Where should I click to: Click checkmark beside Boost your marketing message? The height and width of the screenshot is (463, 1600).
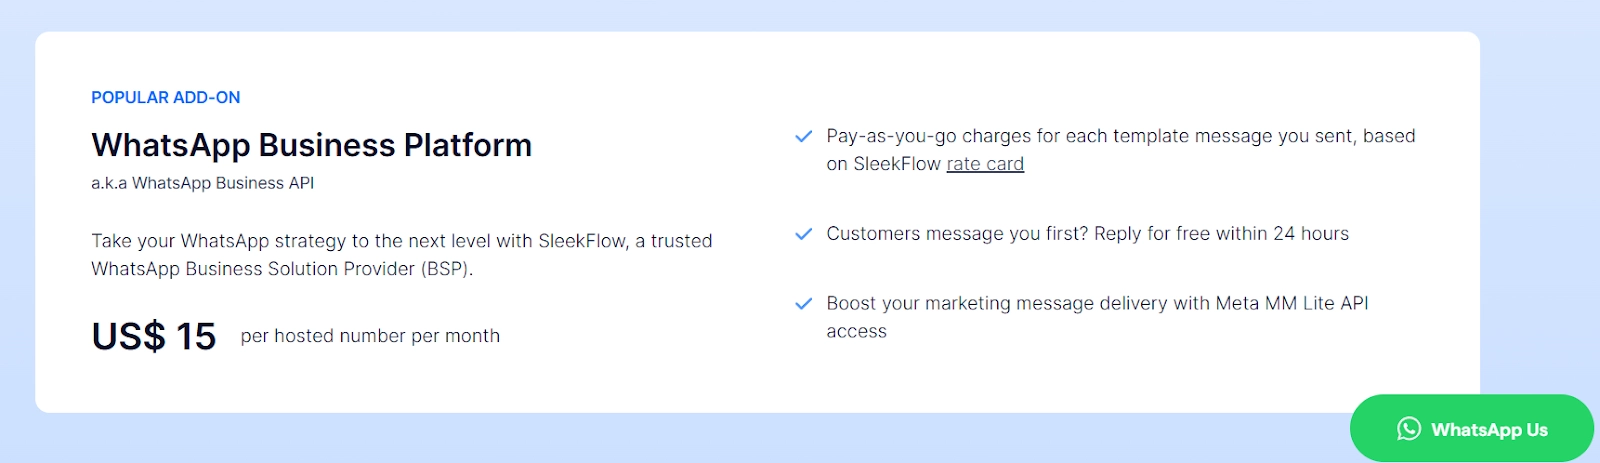tap(803, 304)
